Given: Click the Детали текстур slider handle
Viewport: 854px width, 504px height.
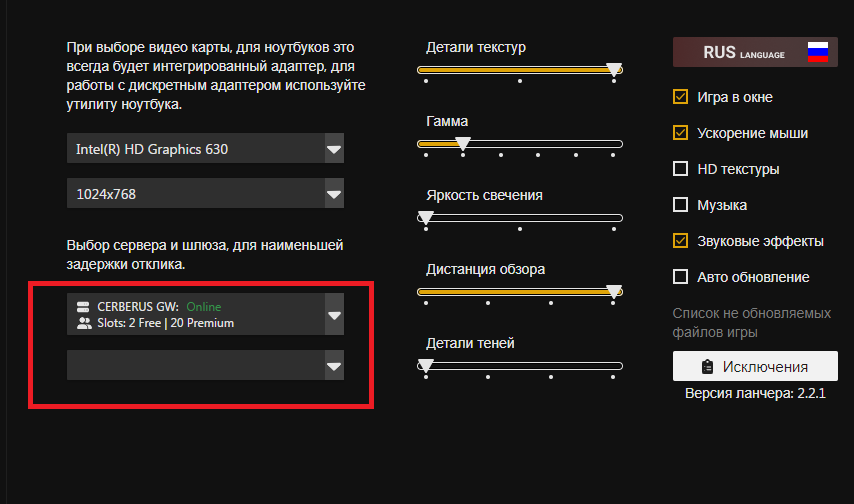Looking at the screenshot, I should pyautogui.click(x=614, y=70).
